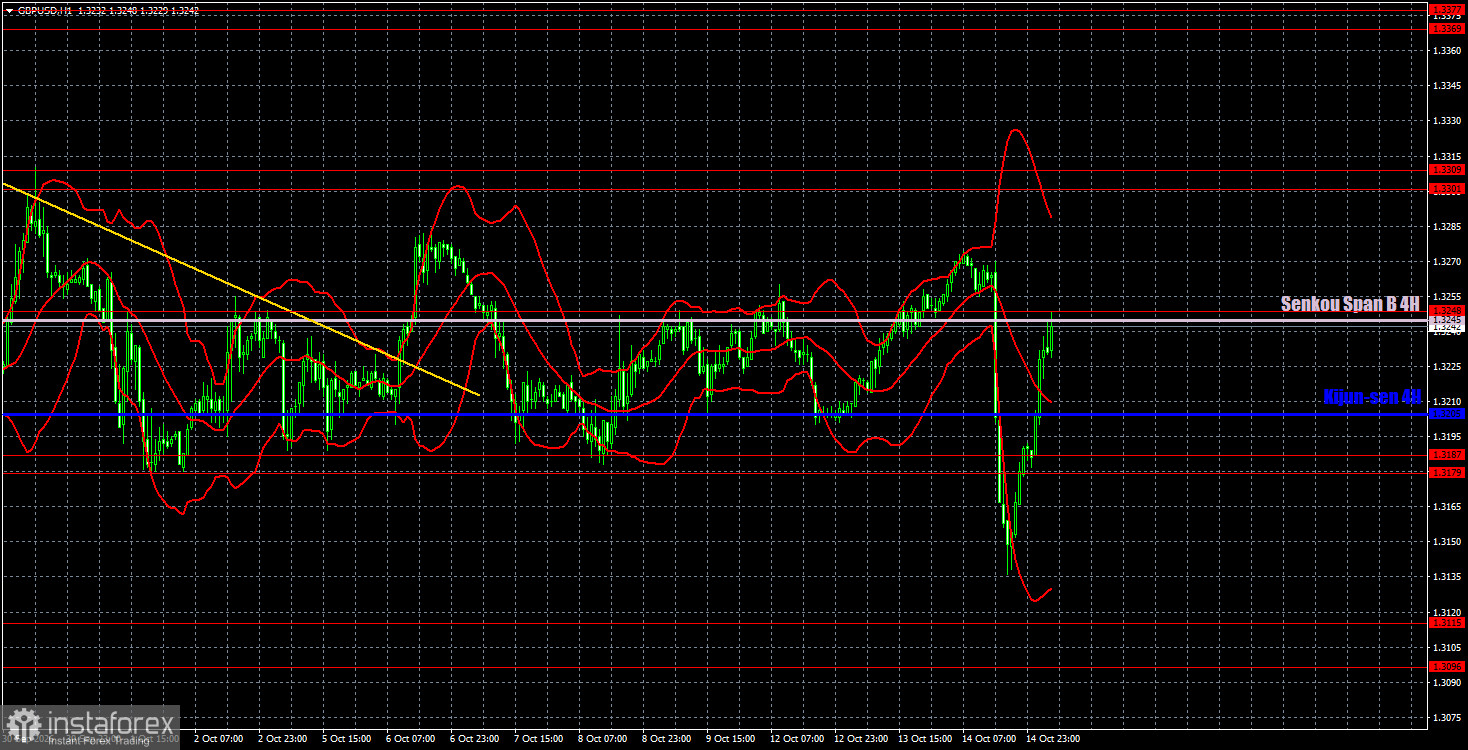The height and width of the screenshot is (750, 1468).
Task: Click the 1.3135 price axis value
Action: pyautogui.click(x=1445, y=577)
